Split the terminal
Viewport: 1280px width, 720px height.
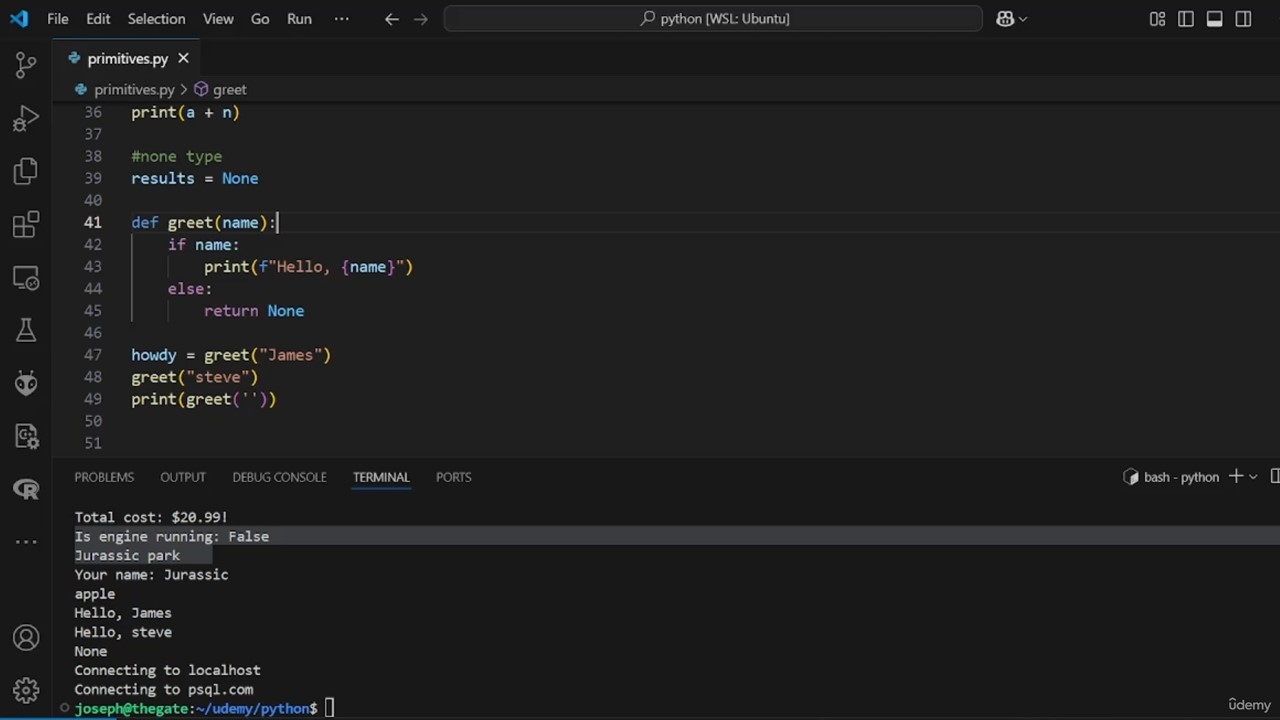pos(1275,477)
